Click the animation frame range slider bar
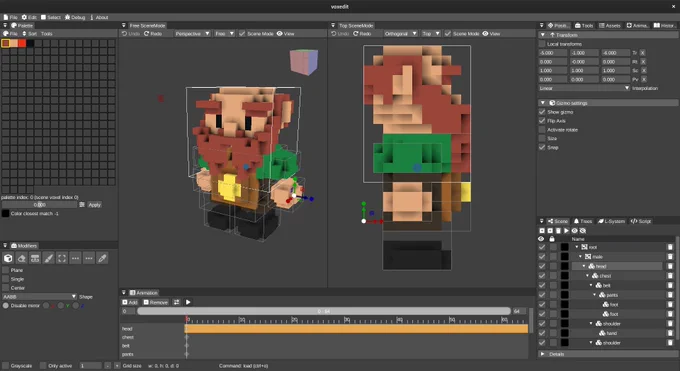The image size is (680, 371). pos(324,311)
